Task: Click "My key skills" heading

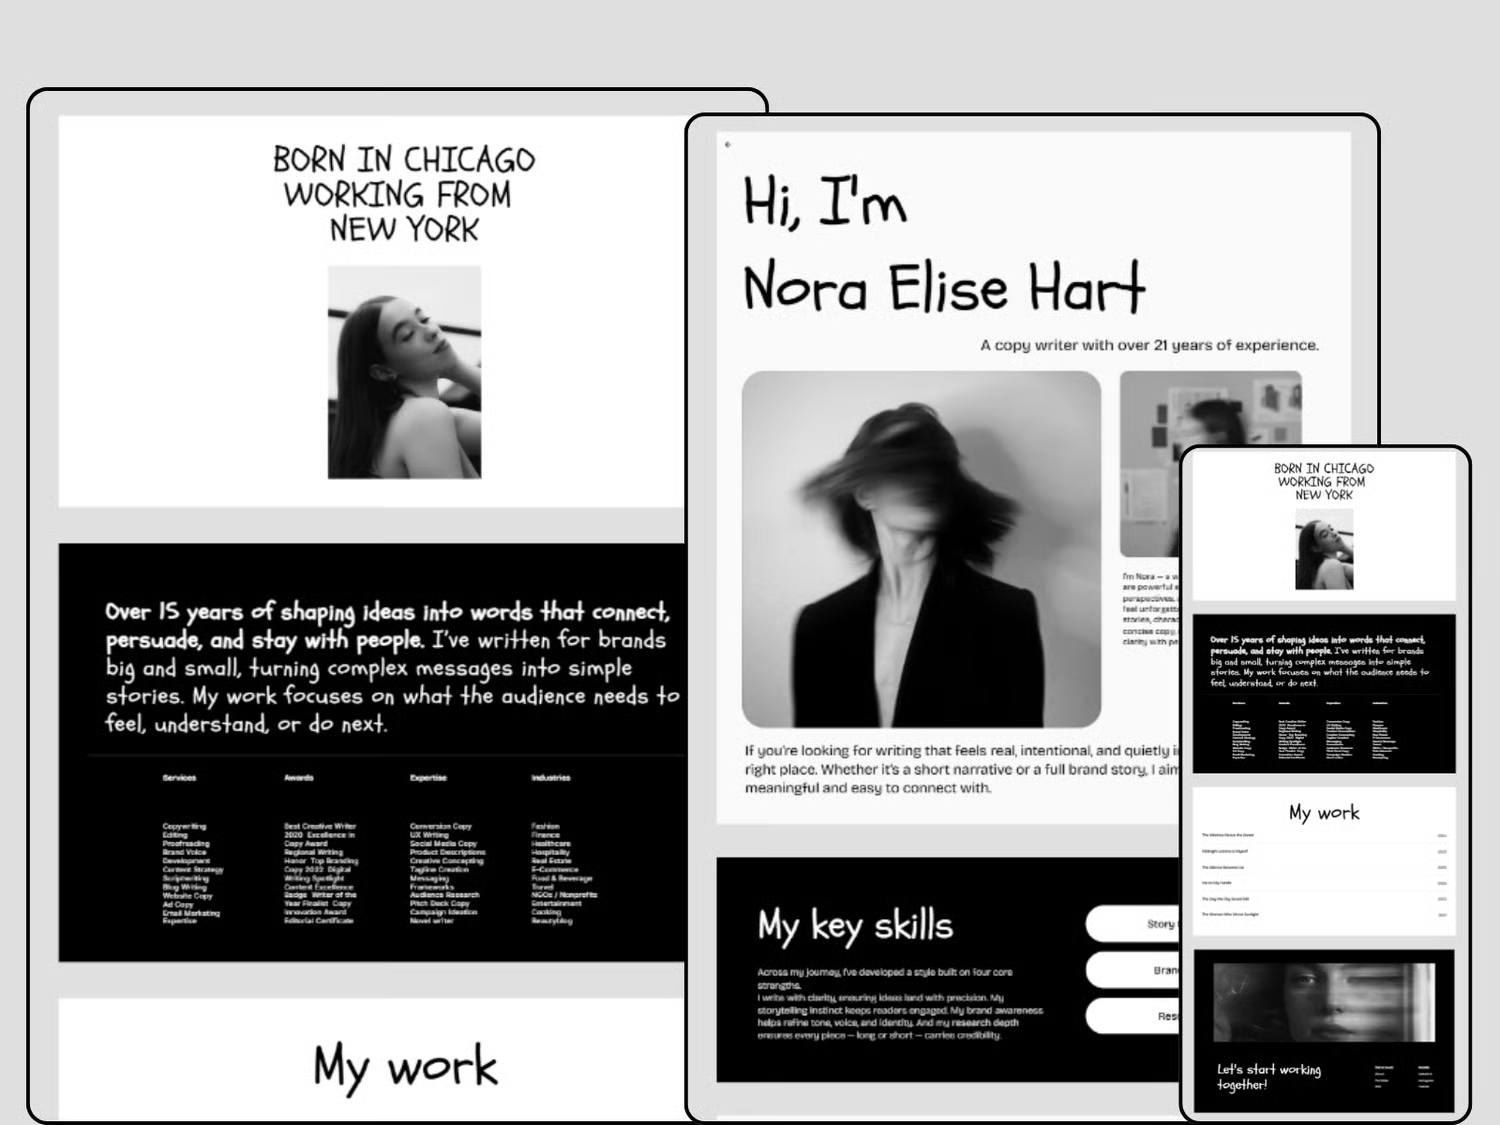Action: (855, 926)
